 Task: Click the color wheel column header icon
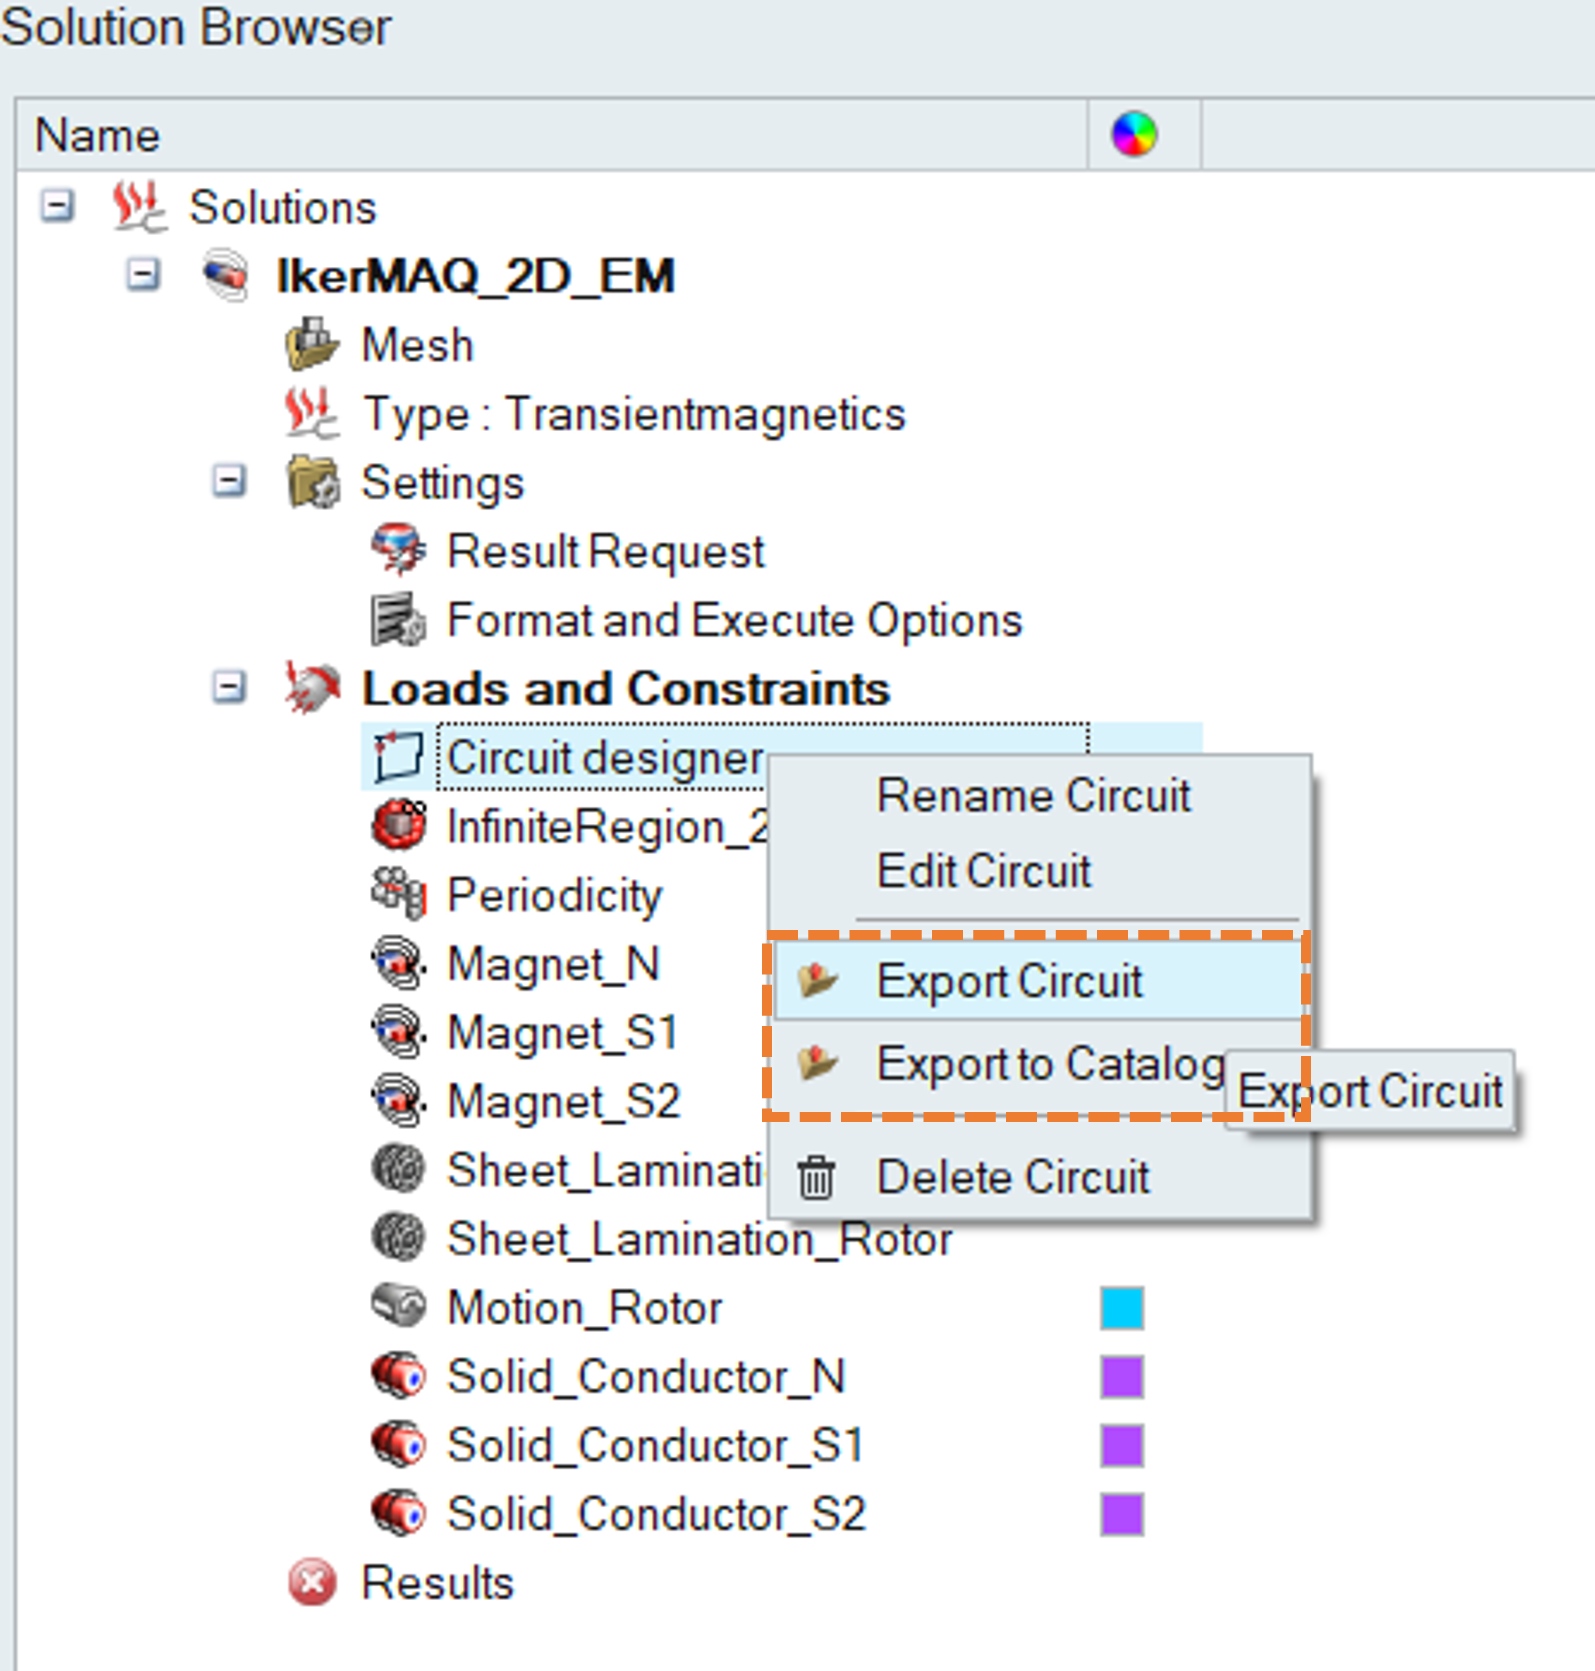(1134, 134)
